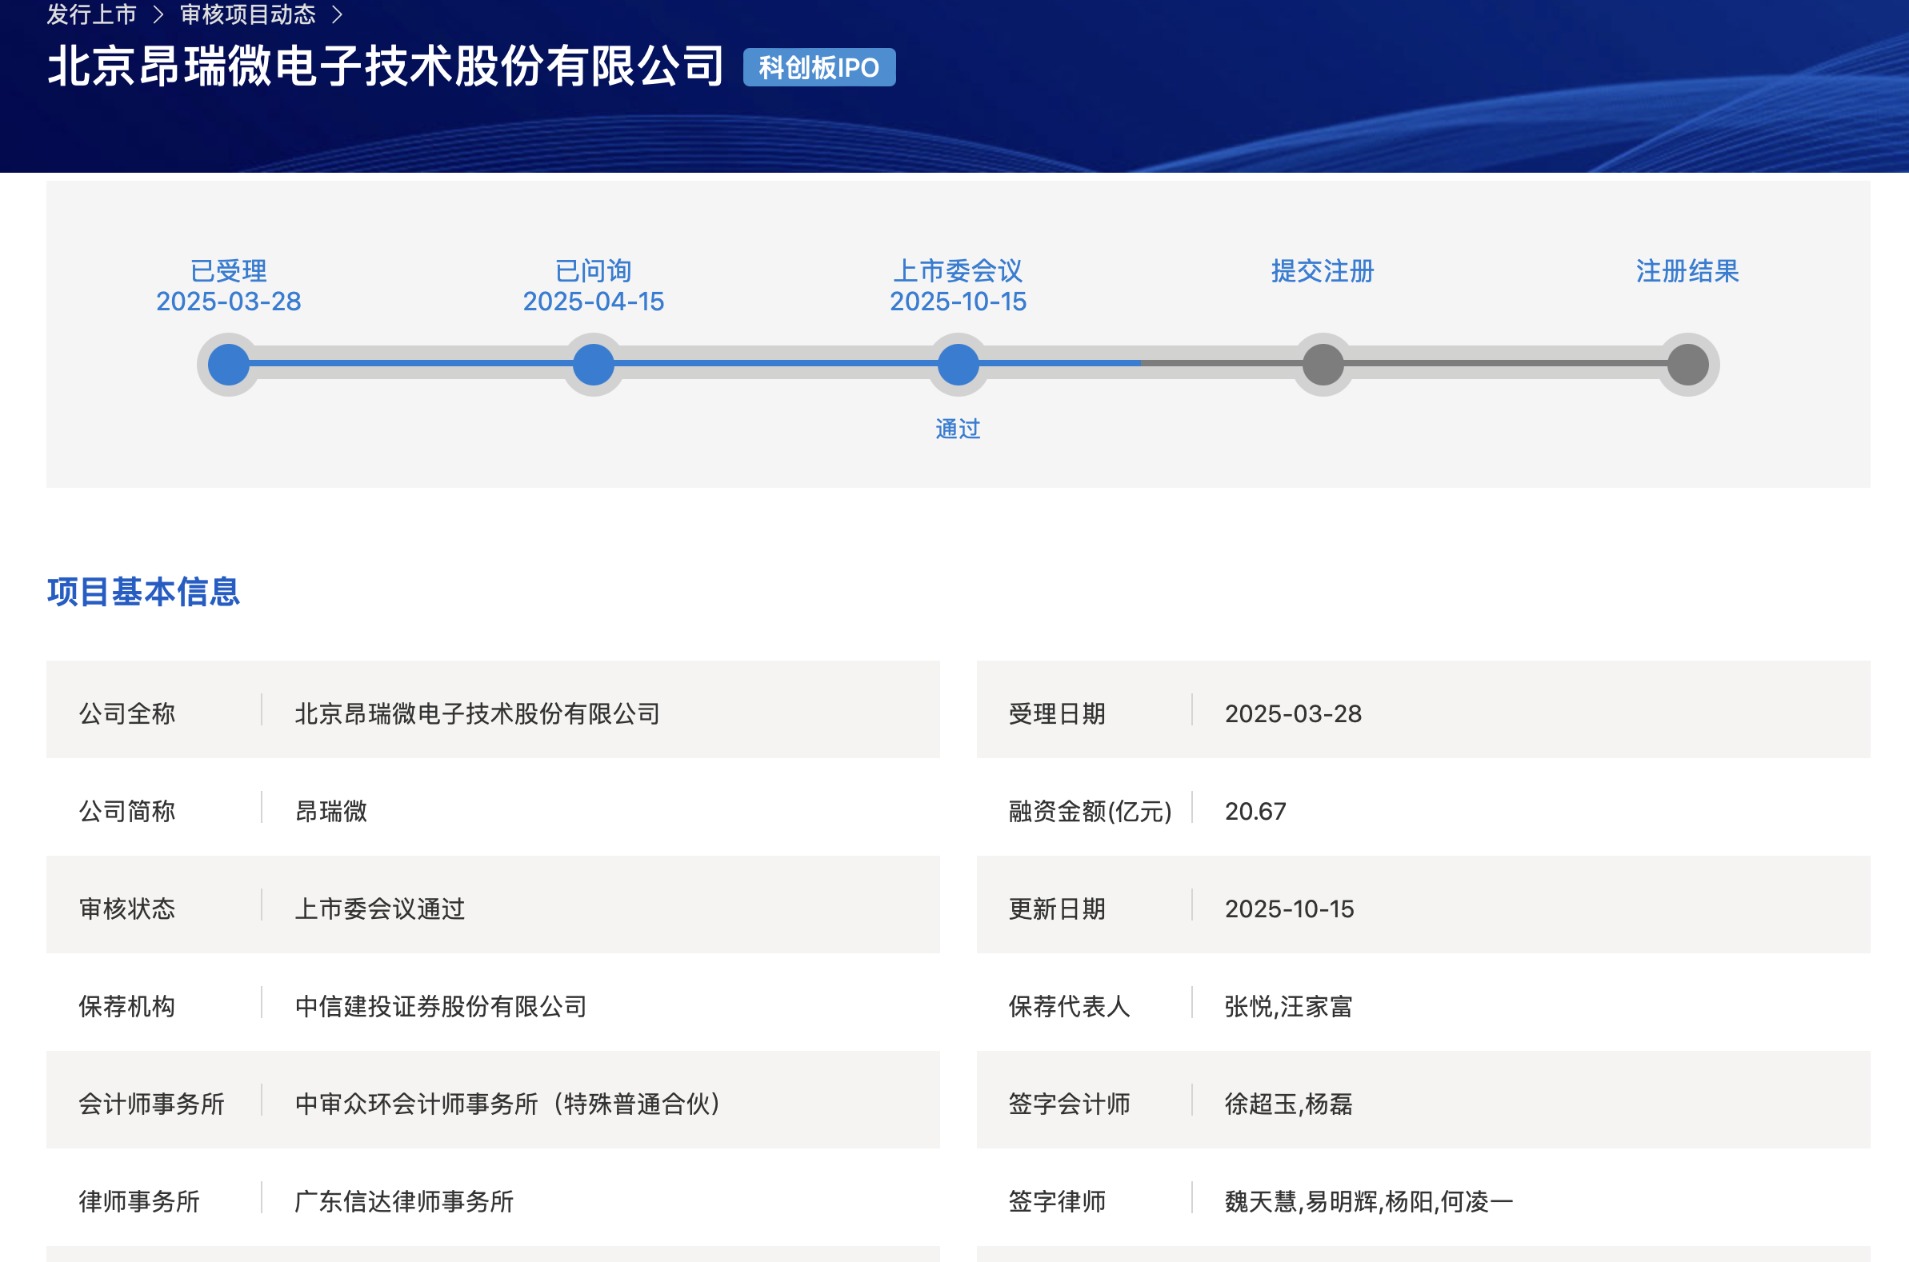
Task: Click the 科创板IPO badge
Action: pyautogui.click(x=818, y=67)
